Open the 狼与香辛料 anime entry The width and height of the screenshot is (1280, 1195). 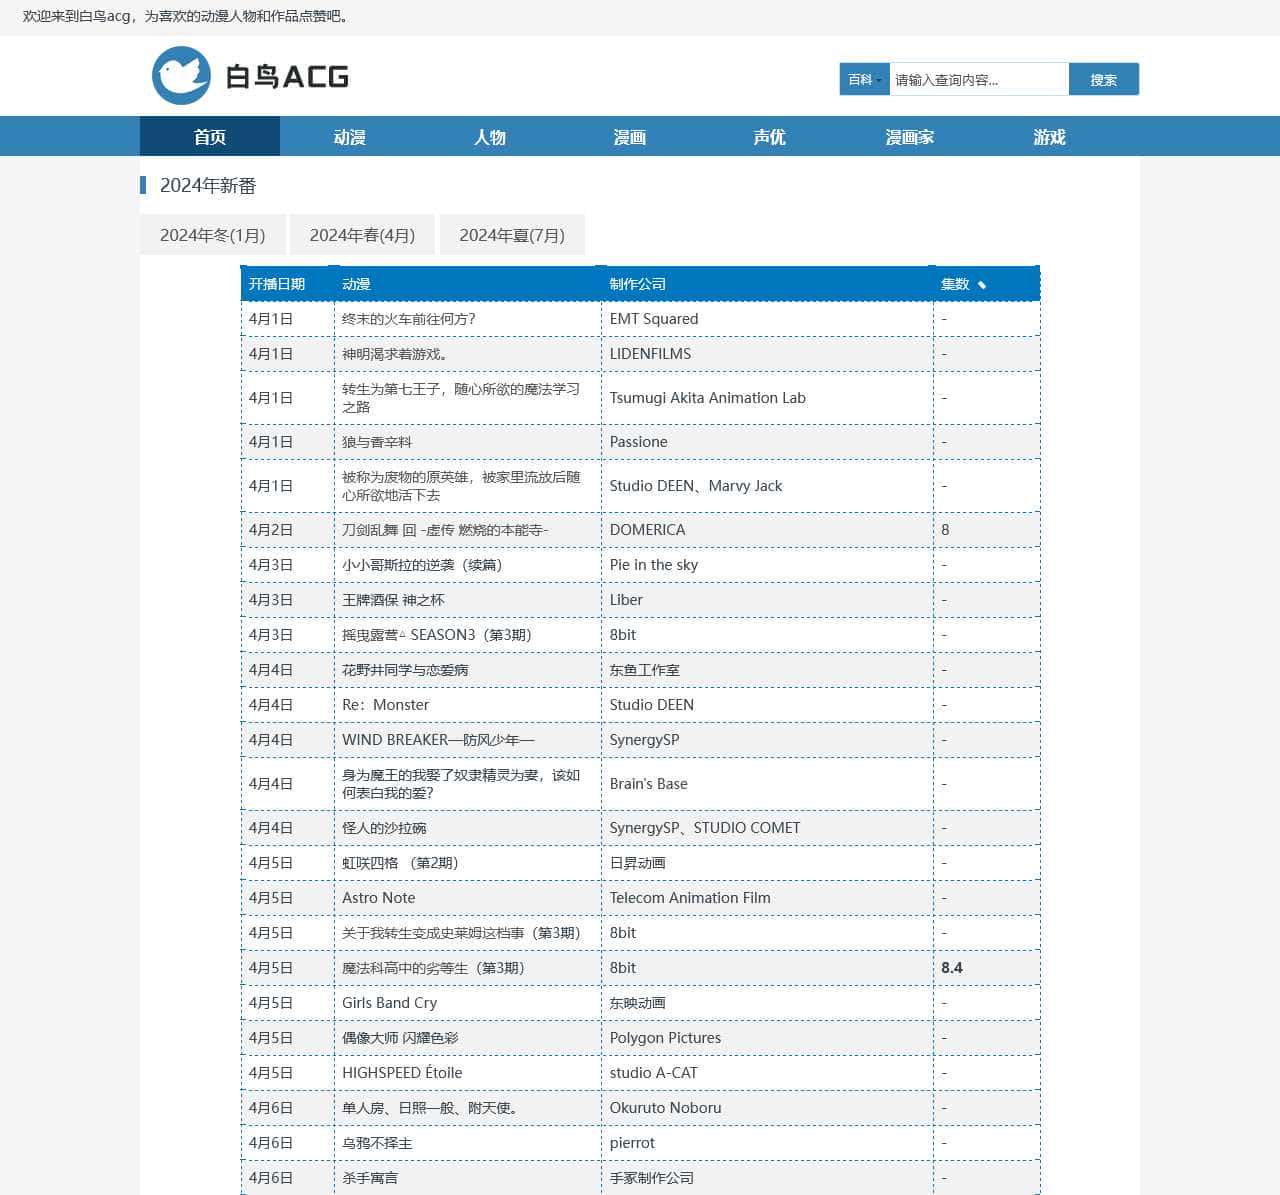(377, 442)
